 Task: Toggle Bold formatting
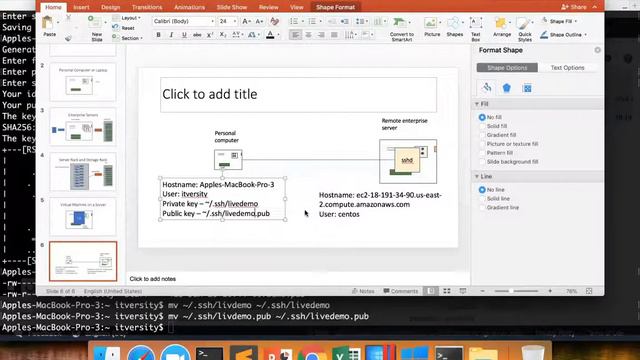[x=158, y=35]
